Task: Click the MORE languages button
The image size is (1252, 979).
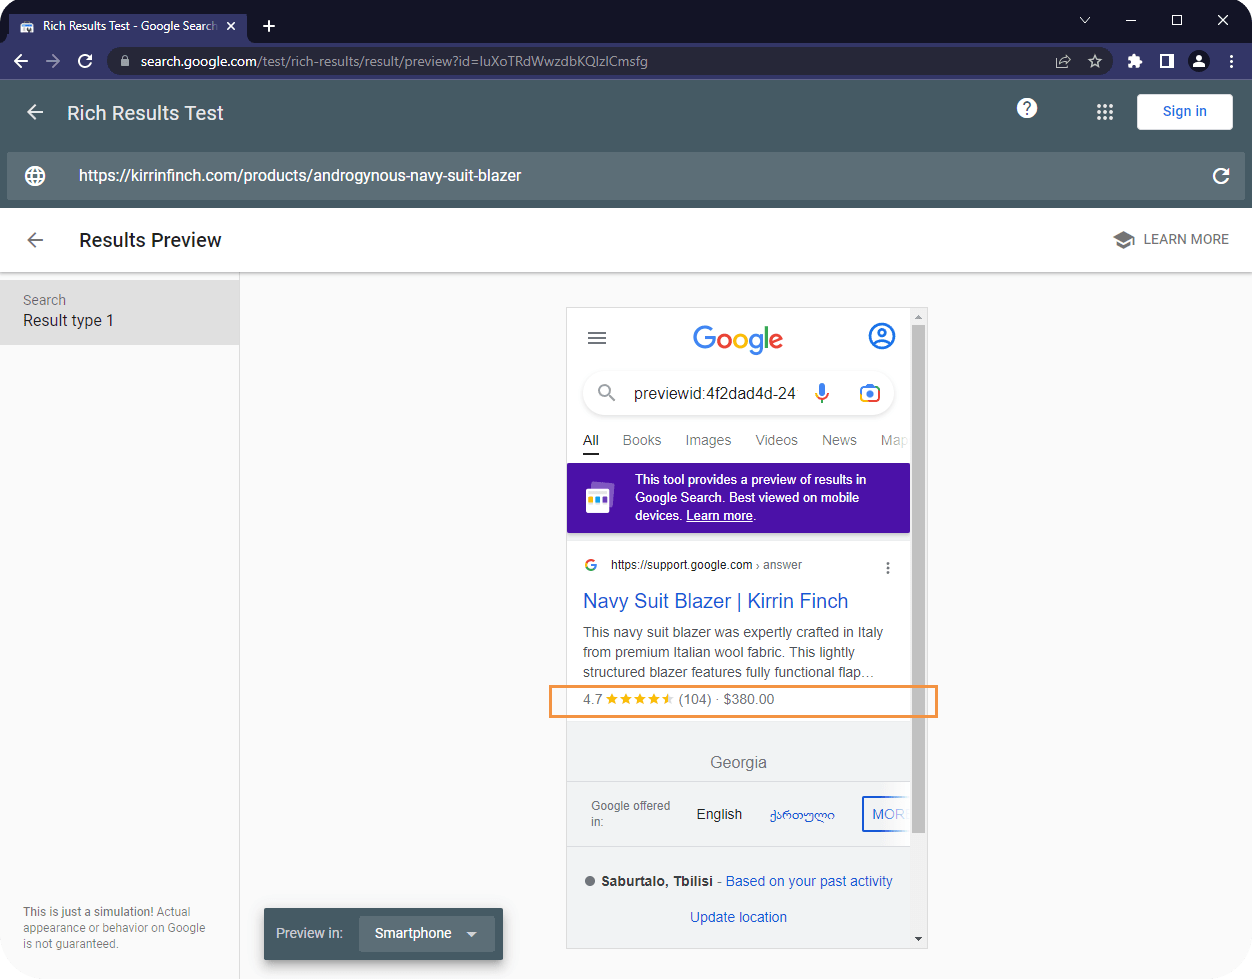Action: pyautogui.click(x=886, y=814)
